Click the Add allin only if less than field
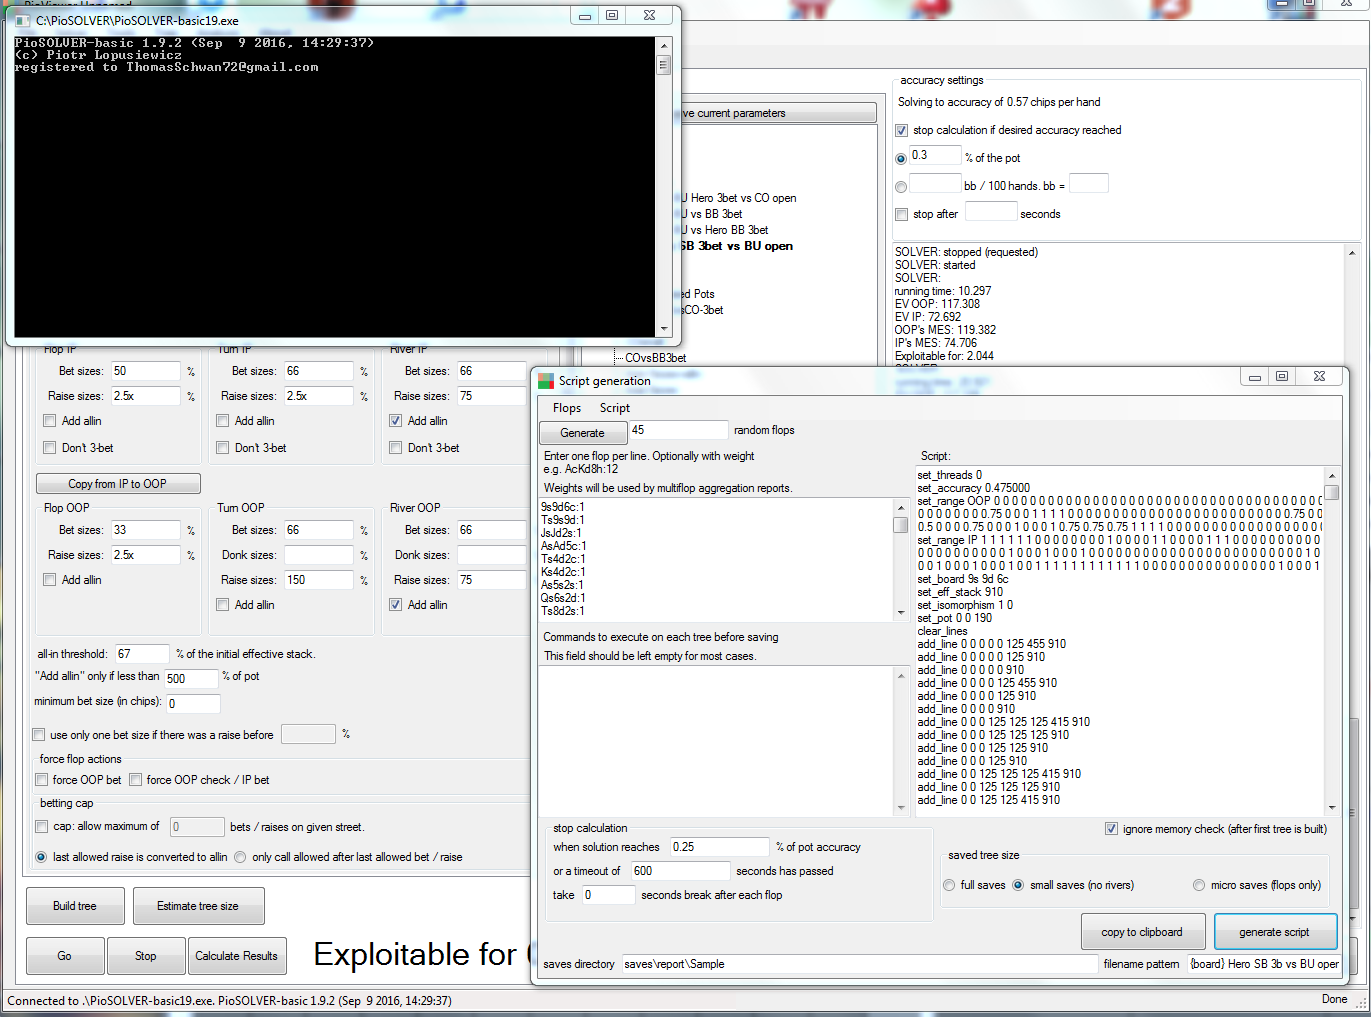 pyautogui.click(x=191, y=678)
